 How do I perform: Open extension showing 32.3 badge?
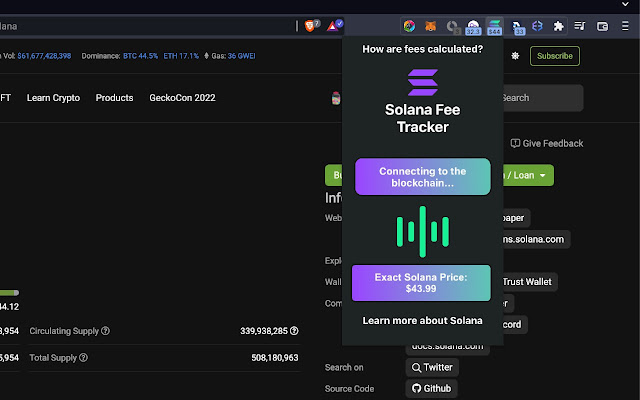tap(473, 27)
